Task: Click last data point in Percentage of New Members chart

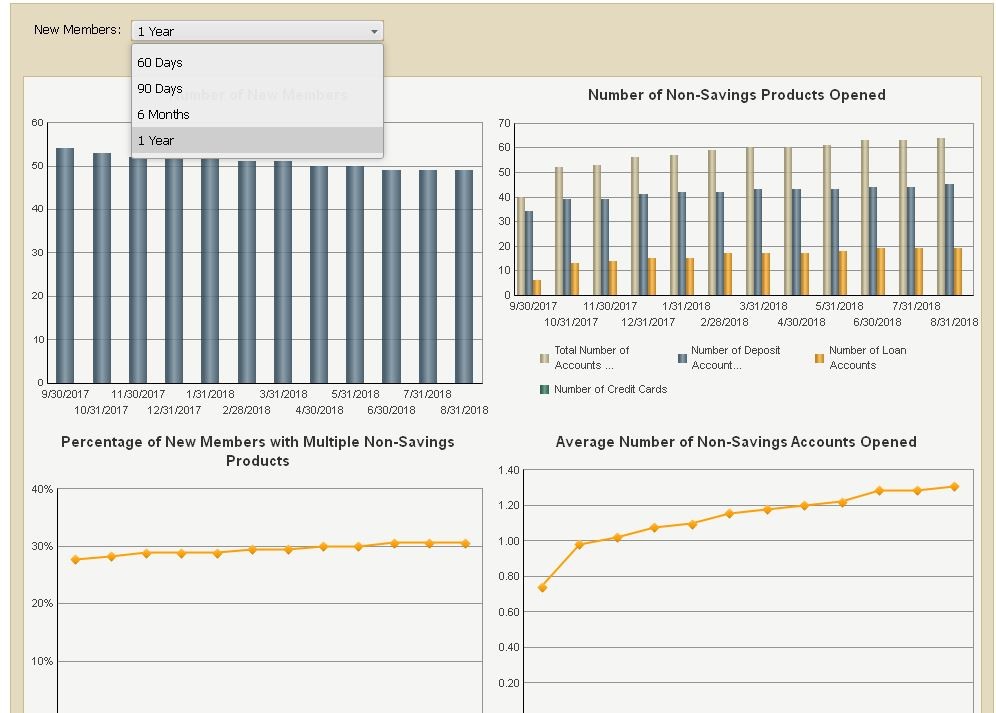Action: (465, 543)
